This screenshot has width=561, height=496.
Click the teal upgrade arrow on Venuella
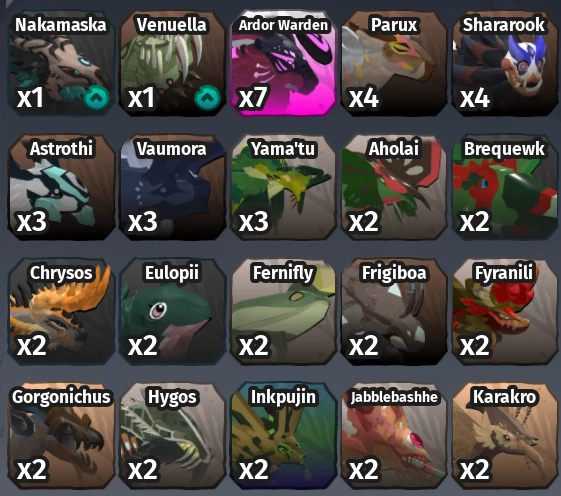tap(207, 97)
